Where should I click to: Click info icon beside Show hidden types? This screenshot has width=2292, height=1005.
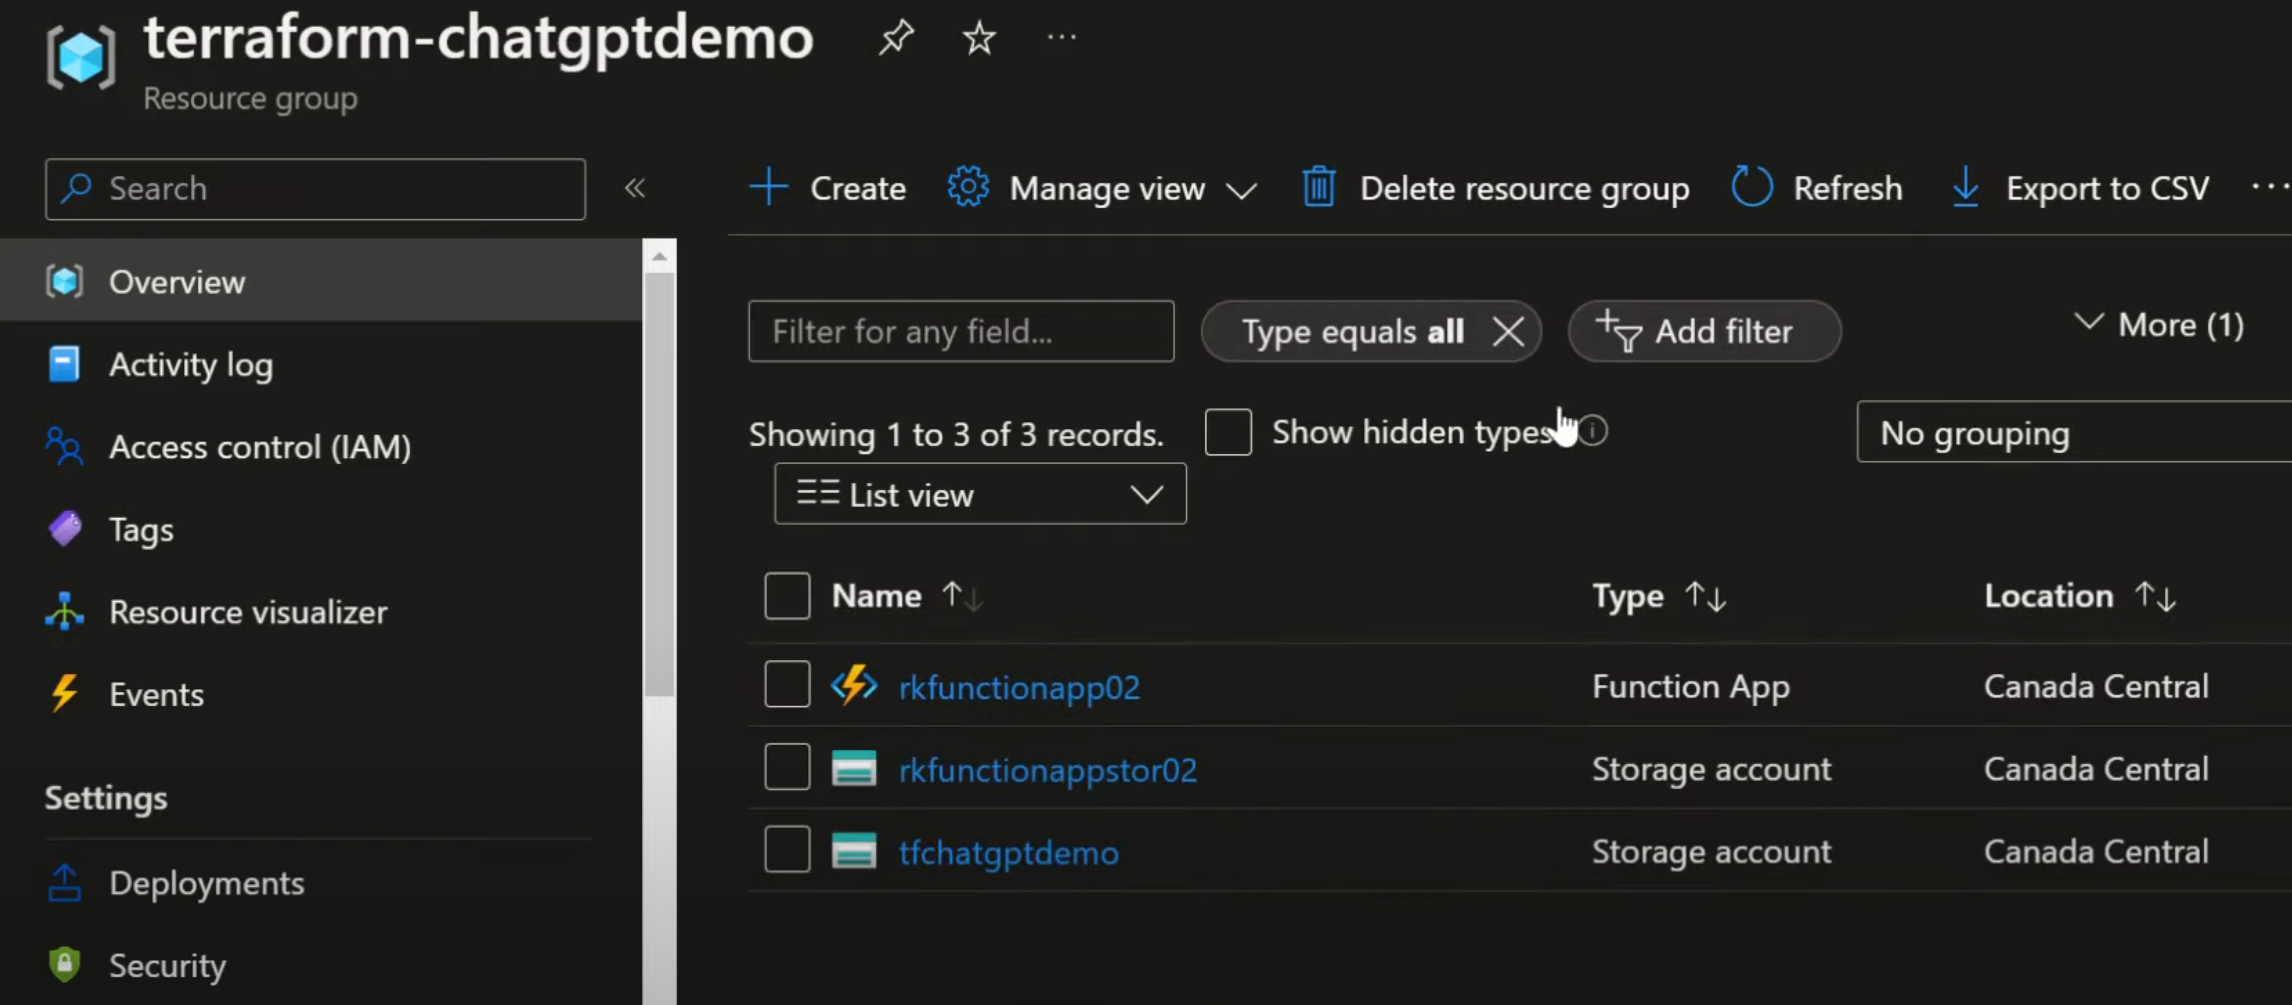tap(1594, 431)
